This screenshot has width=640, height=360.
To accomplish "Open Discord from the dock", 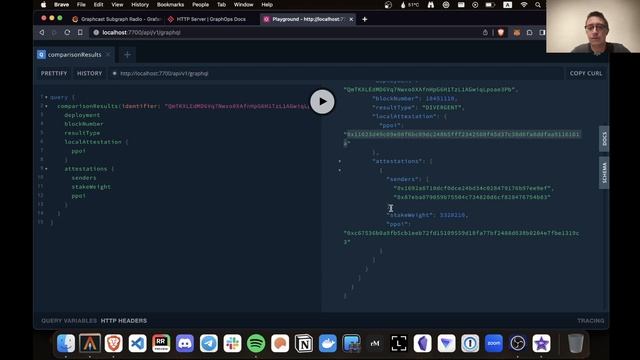I will (185, 343).
